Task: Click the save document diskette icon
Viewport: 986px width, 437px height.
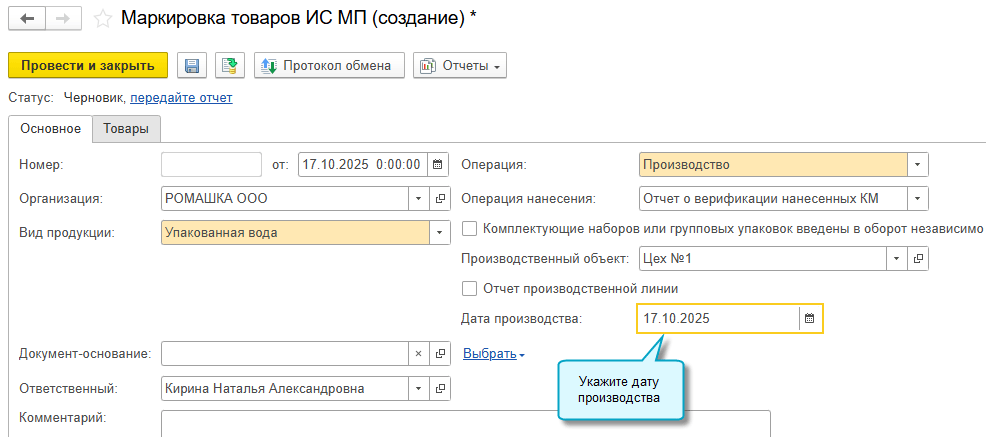Action: (192, 66)
